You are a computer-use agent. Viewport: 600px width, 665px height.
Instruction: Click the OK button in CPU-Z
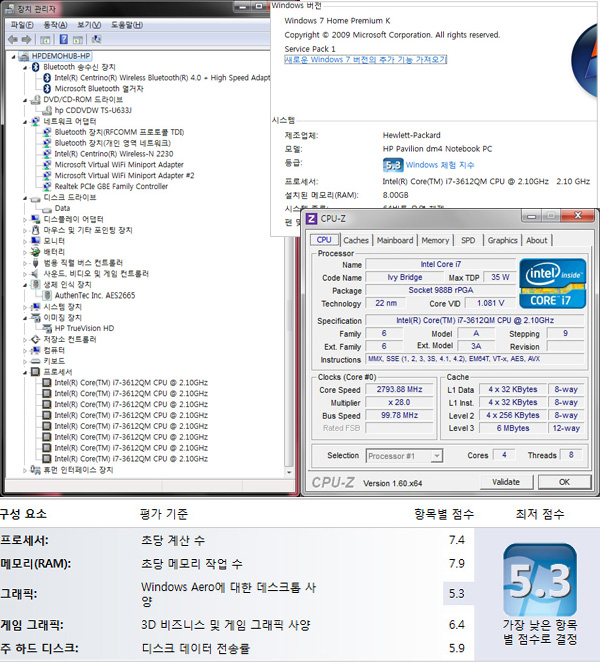click(563, 482)
